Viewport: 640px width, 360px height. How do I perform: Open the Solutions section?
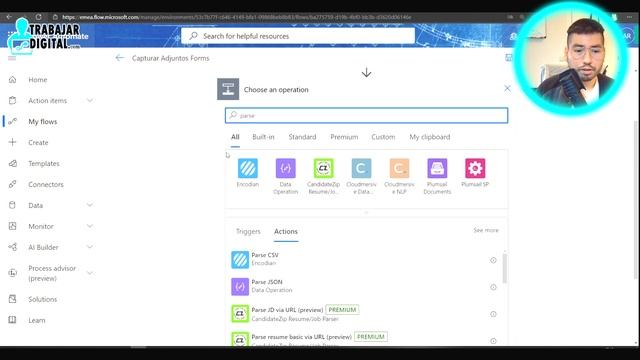click(42, 299)
